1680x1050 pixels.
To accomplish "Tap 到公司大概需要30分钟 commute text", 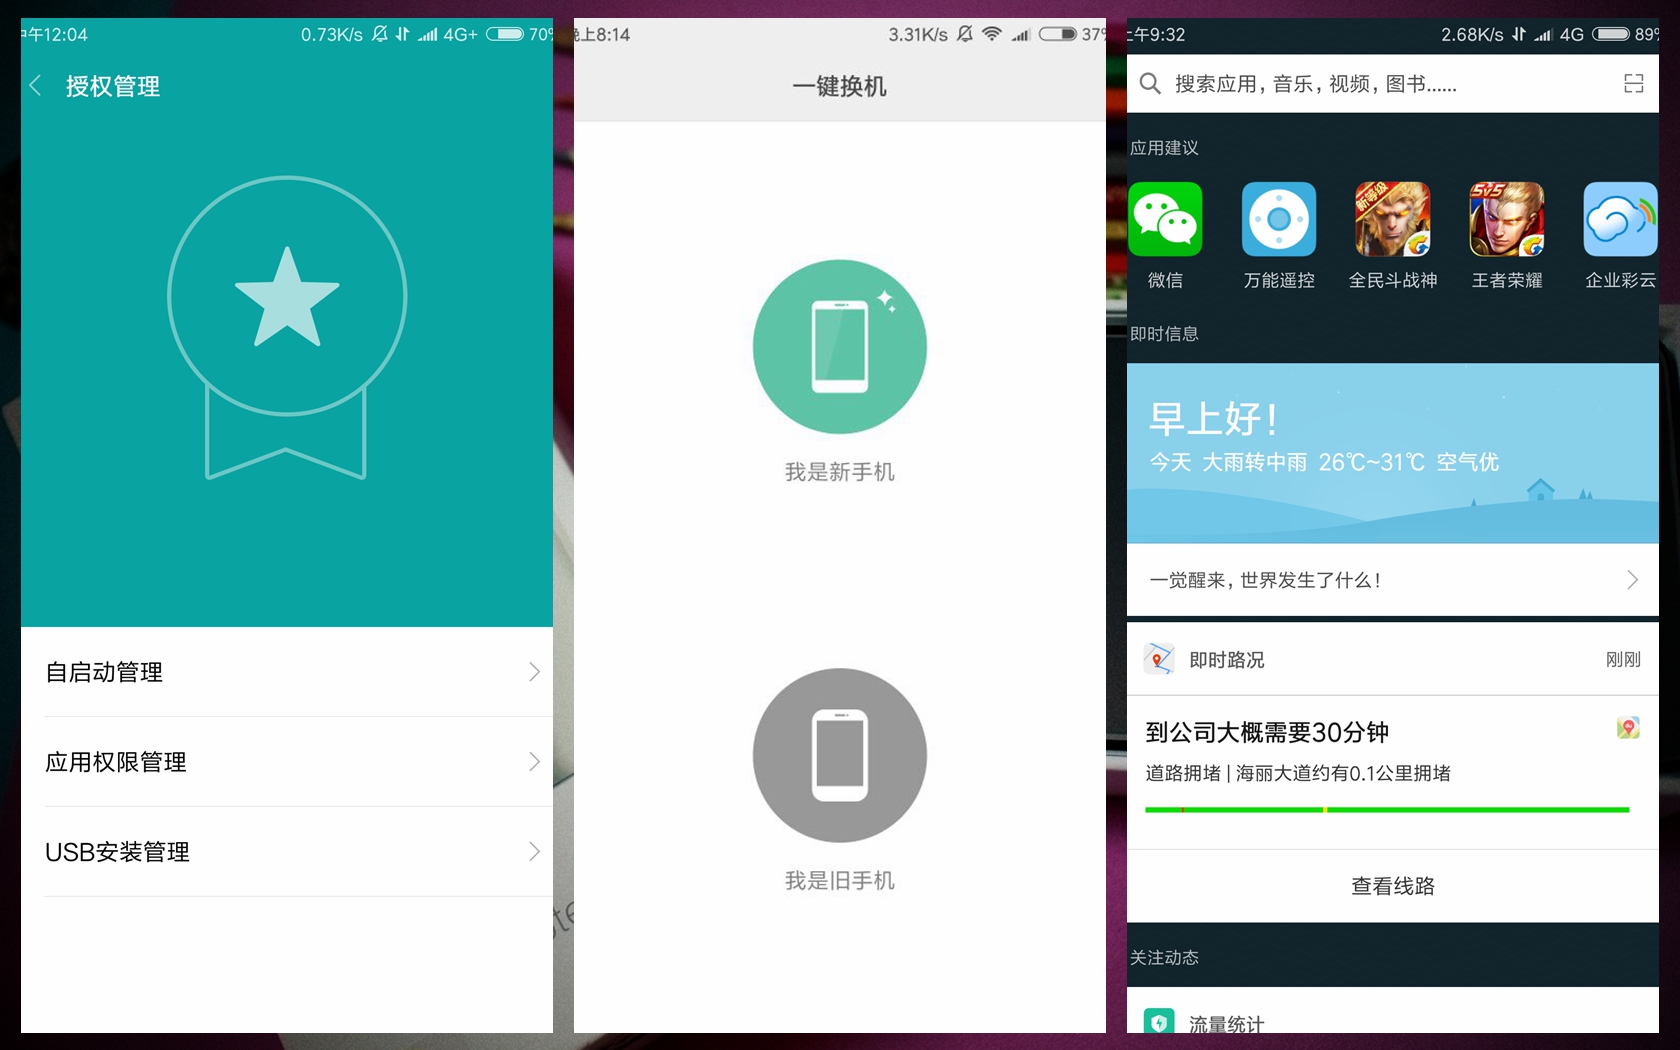I will tap(1267, 733).
